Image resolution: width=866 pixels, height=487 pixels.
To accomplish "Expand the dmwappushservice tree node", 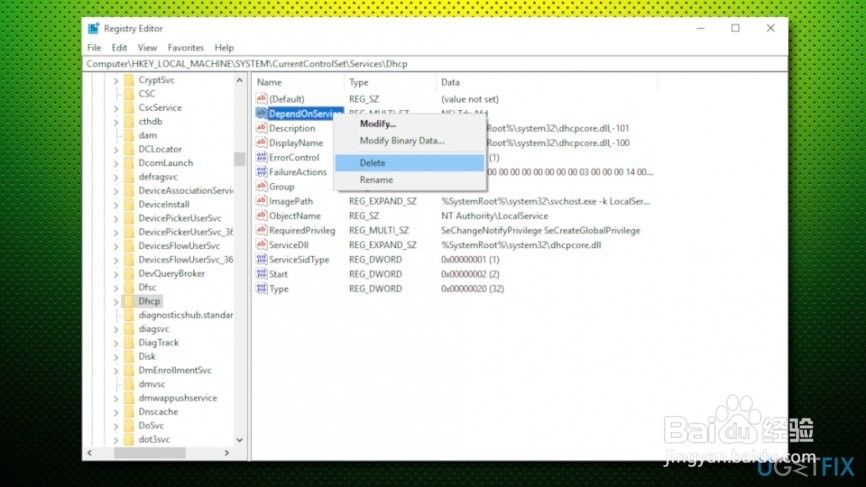I will 116,398.
